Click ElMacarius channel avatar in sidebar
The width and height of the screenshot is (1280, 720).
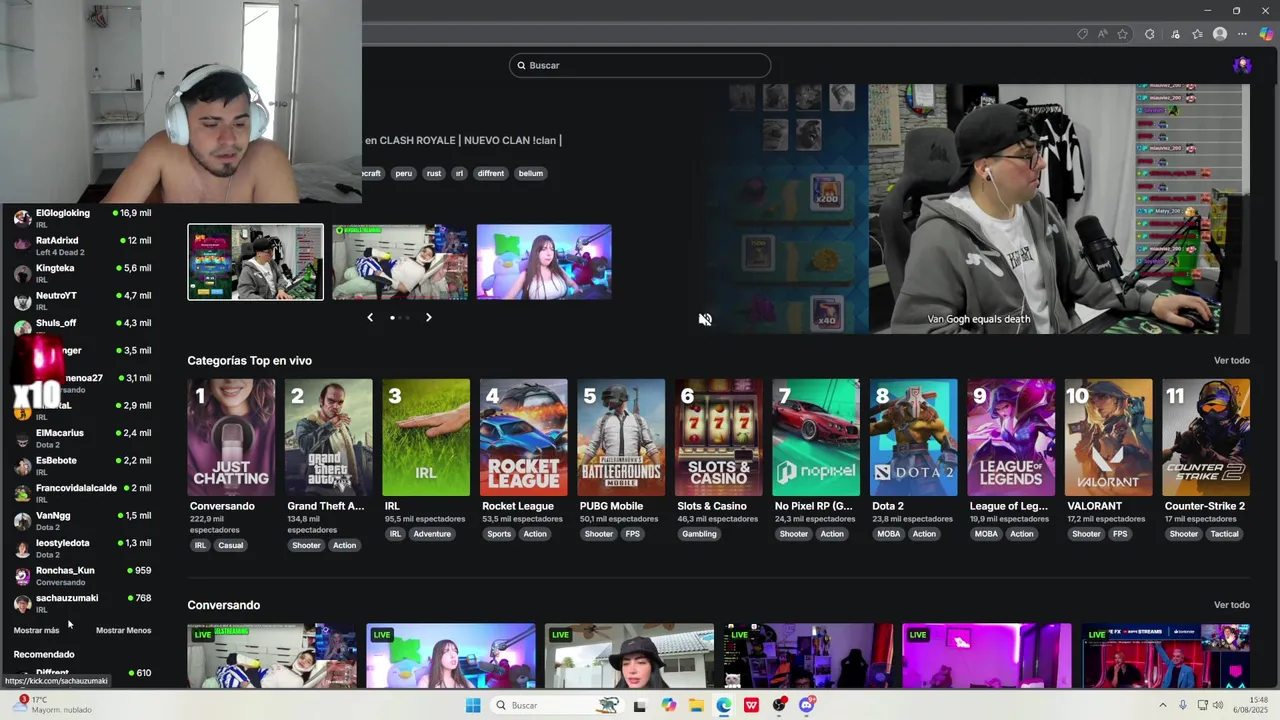(x=22, y=438)
